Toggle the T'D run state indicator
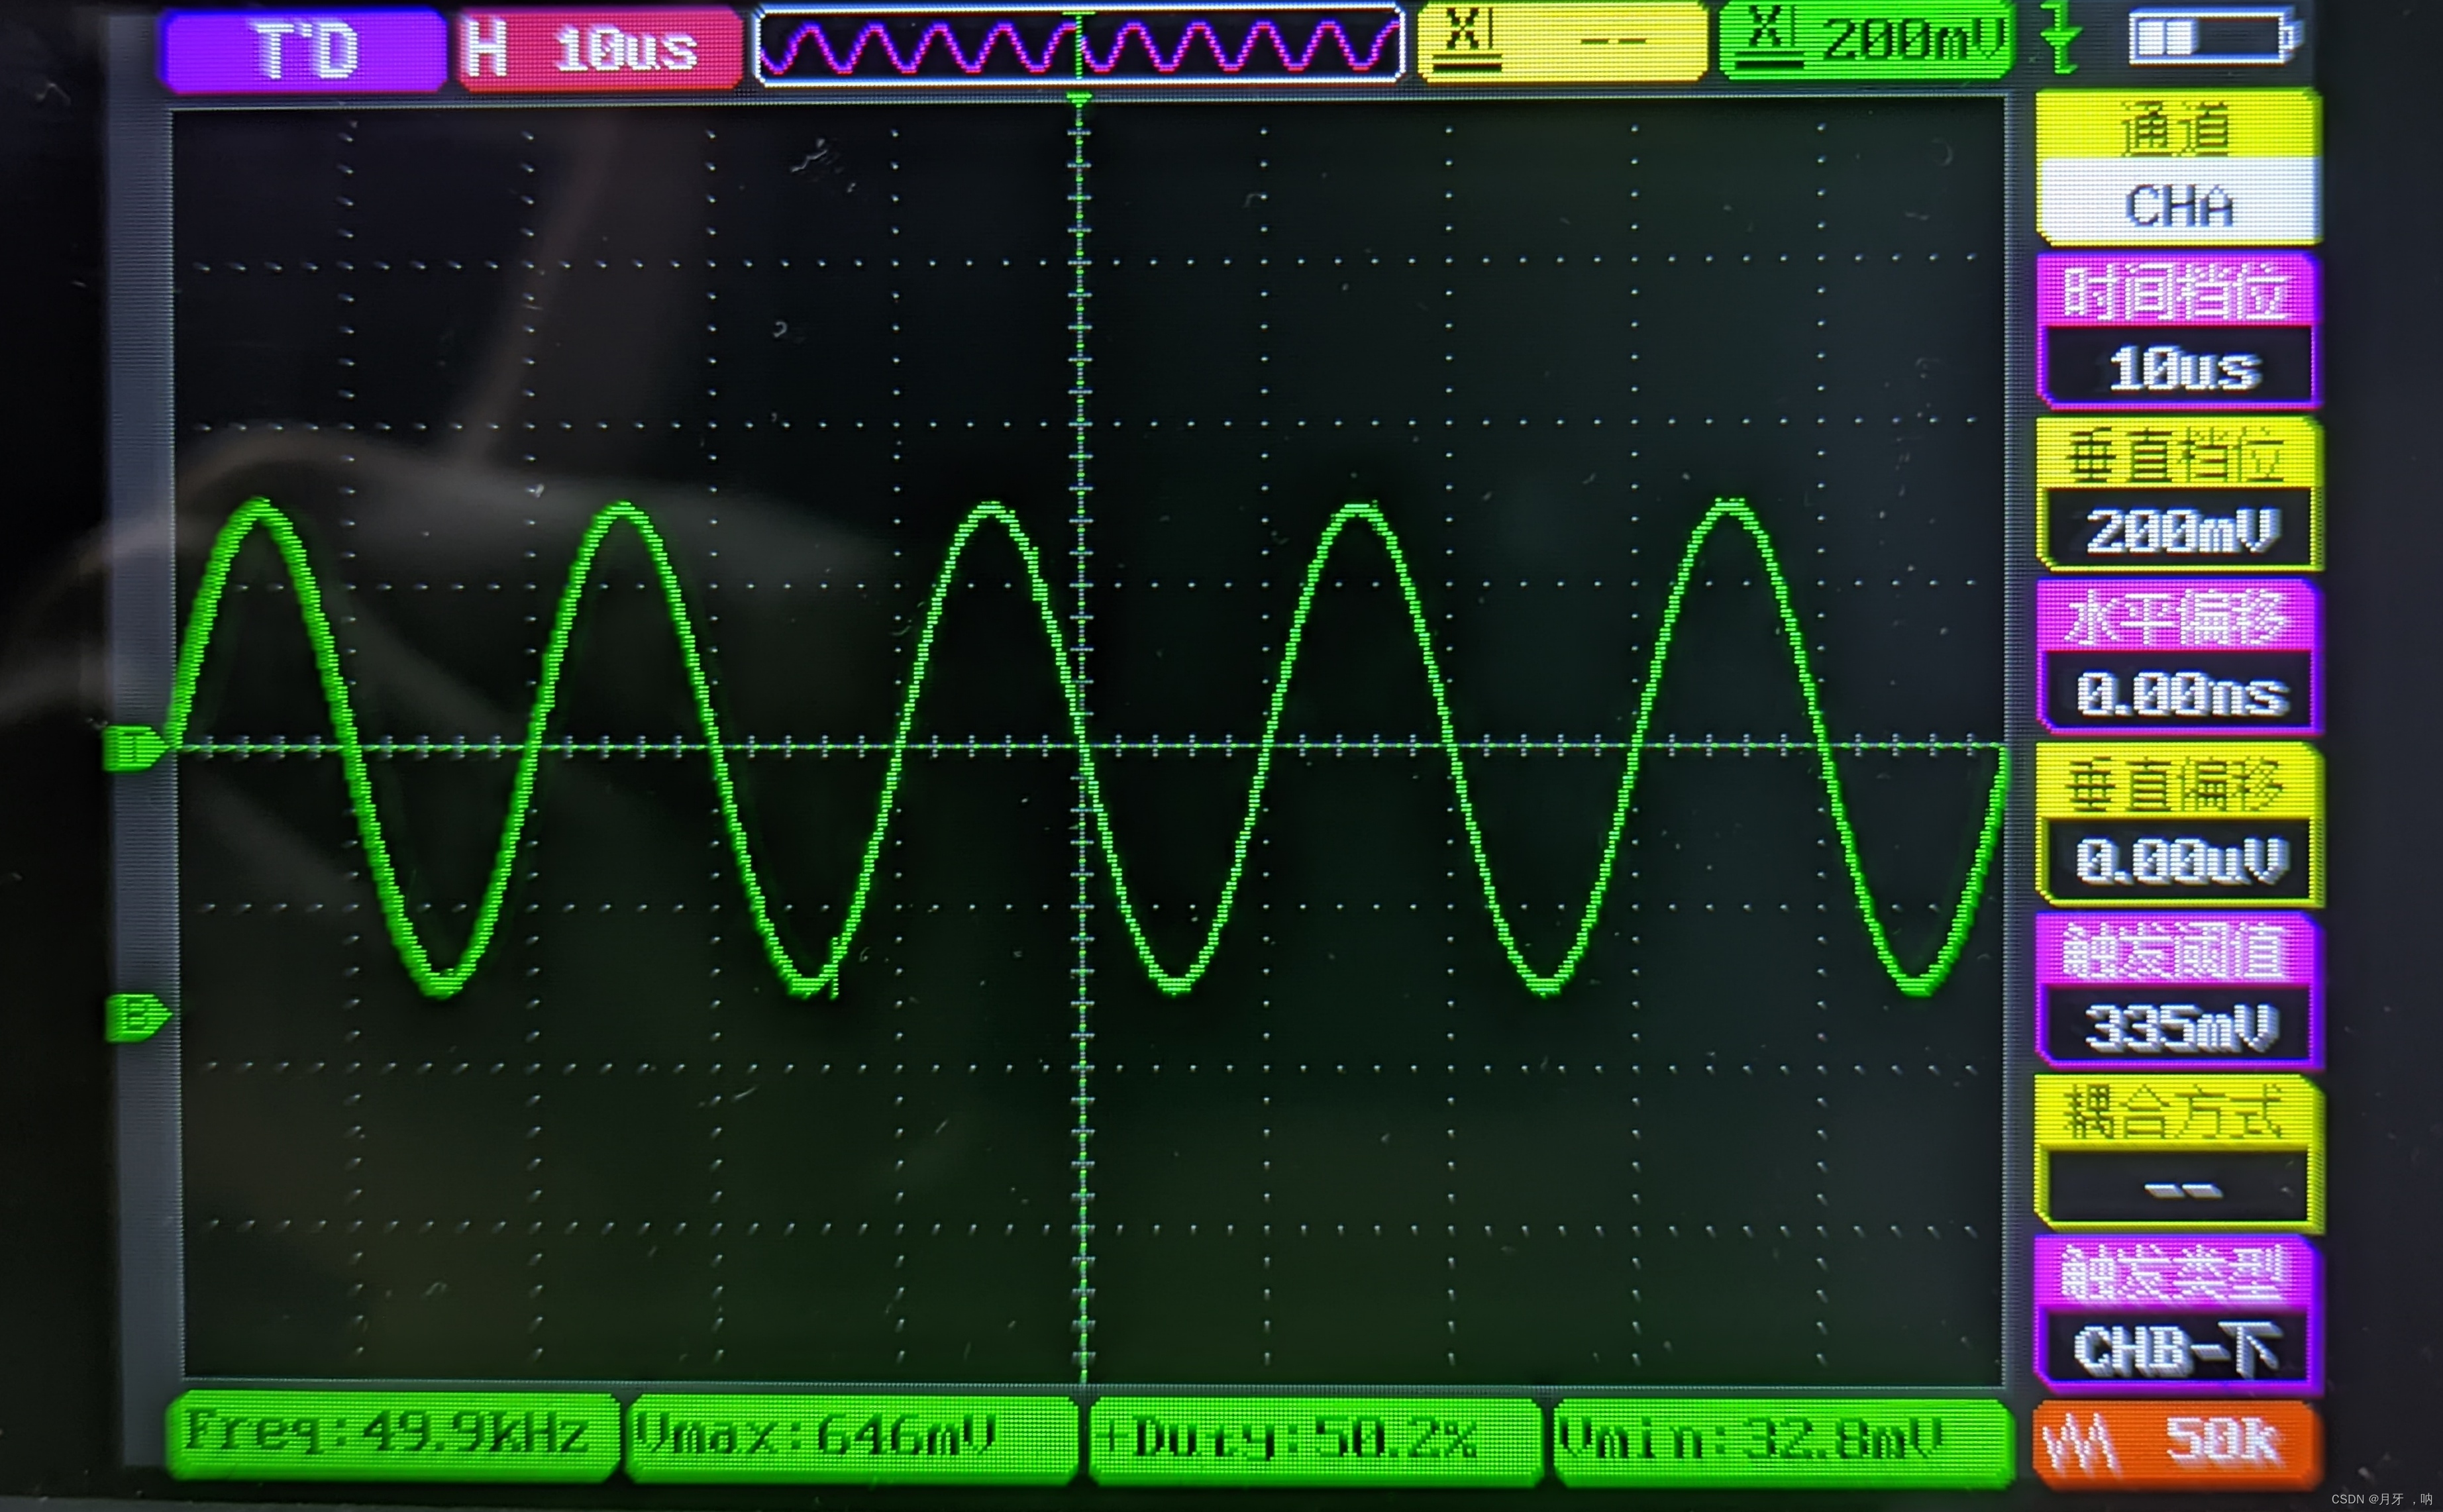The width and height of the screenshot is (2443, 1512). click(304, 50)
